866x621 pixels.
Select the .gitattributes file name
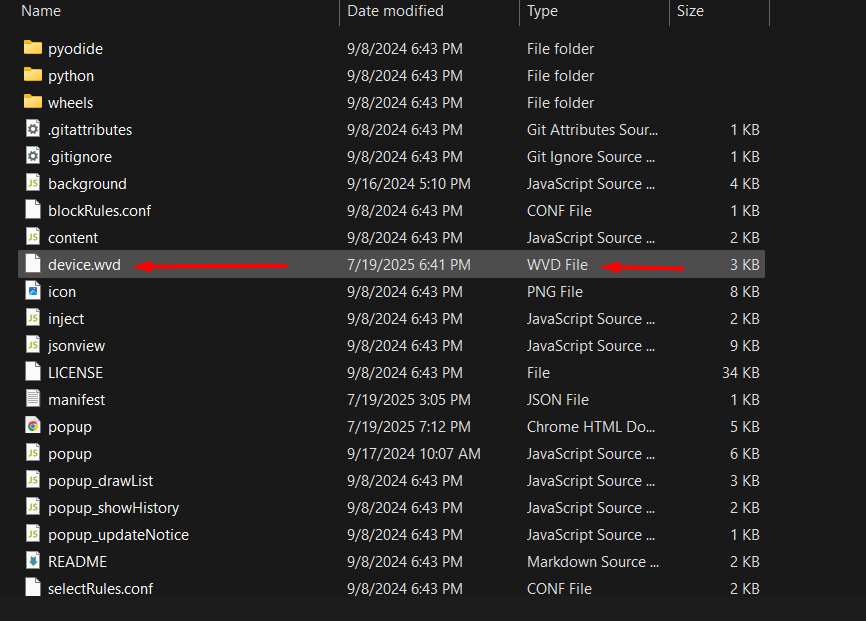click(x=90, y=130)
